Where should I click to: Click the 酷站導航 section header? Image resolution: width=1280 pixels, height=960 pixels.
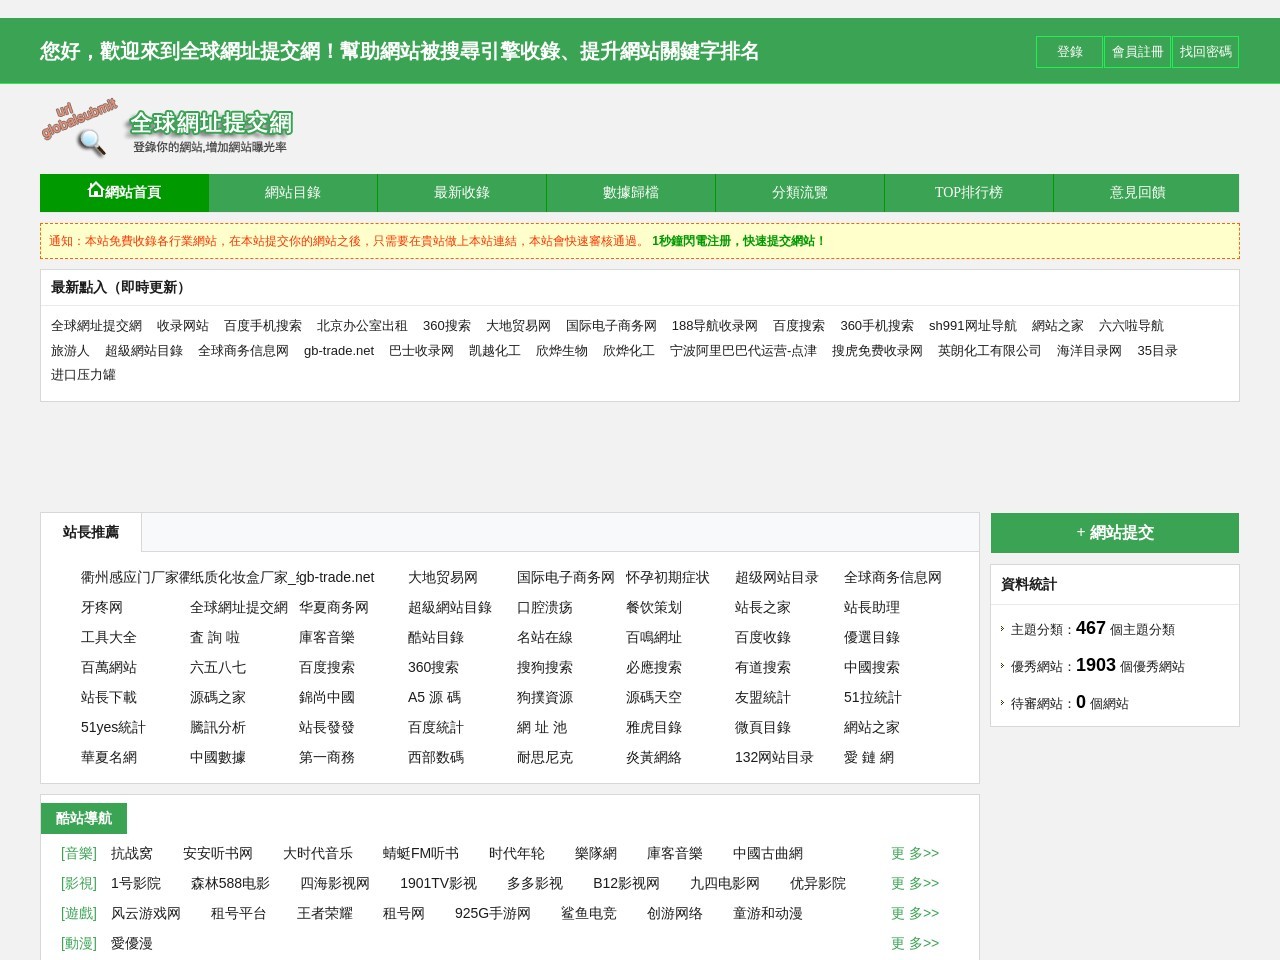(82, 818)
